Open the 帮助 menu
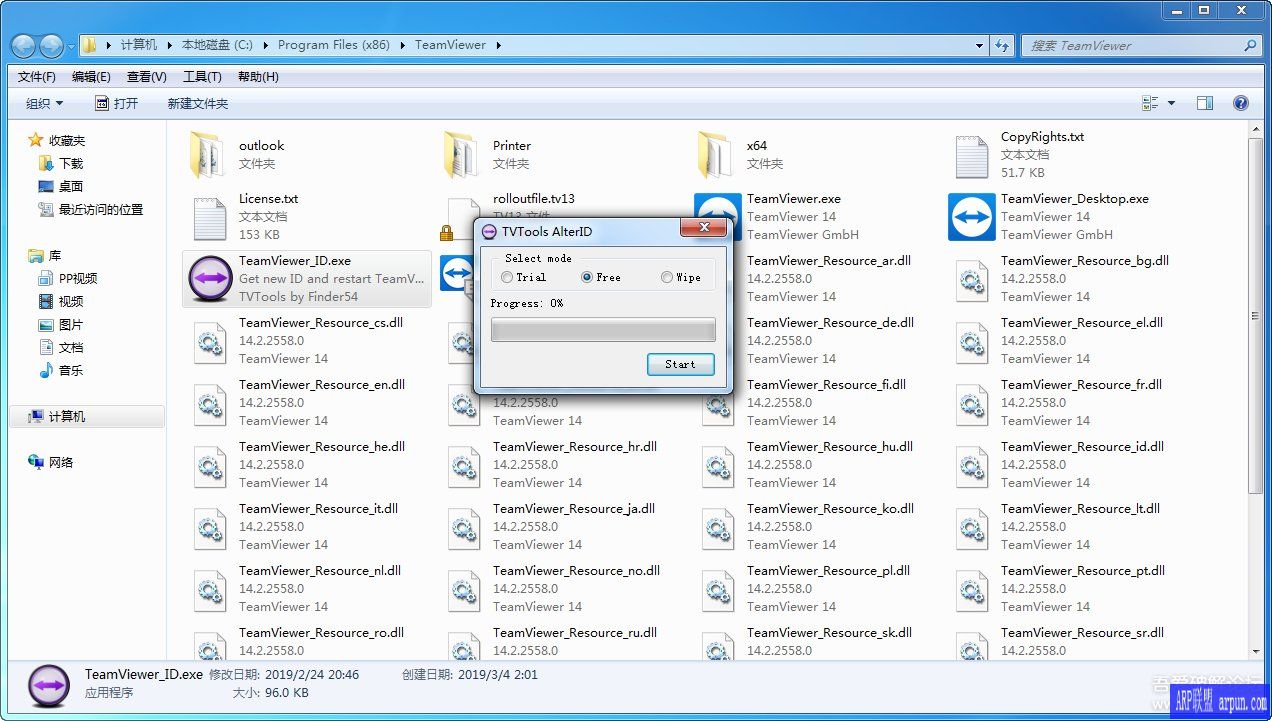Screen dimensions: 1272x721 [258, 76]
